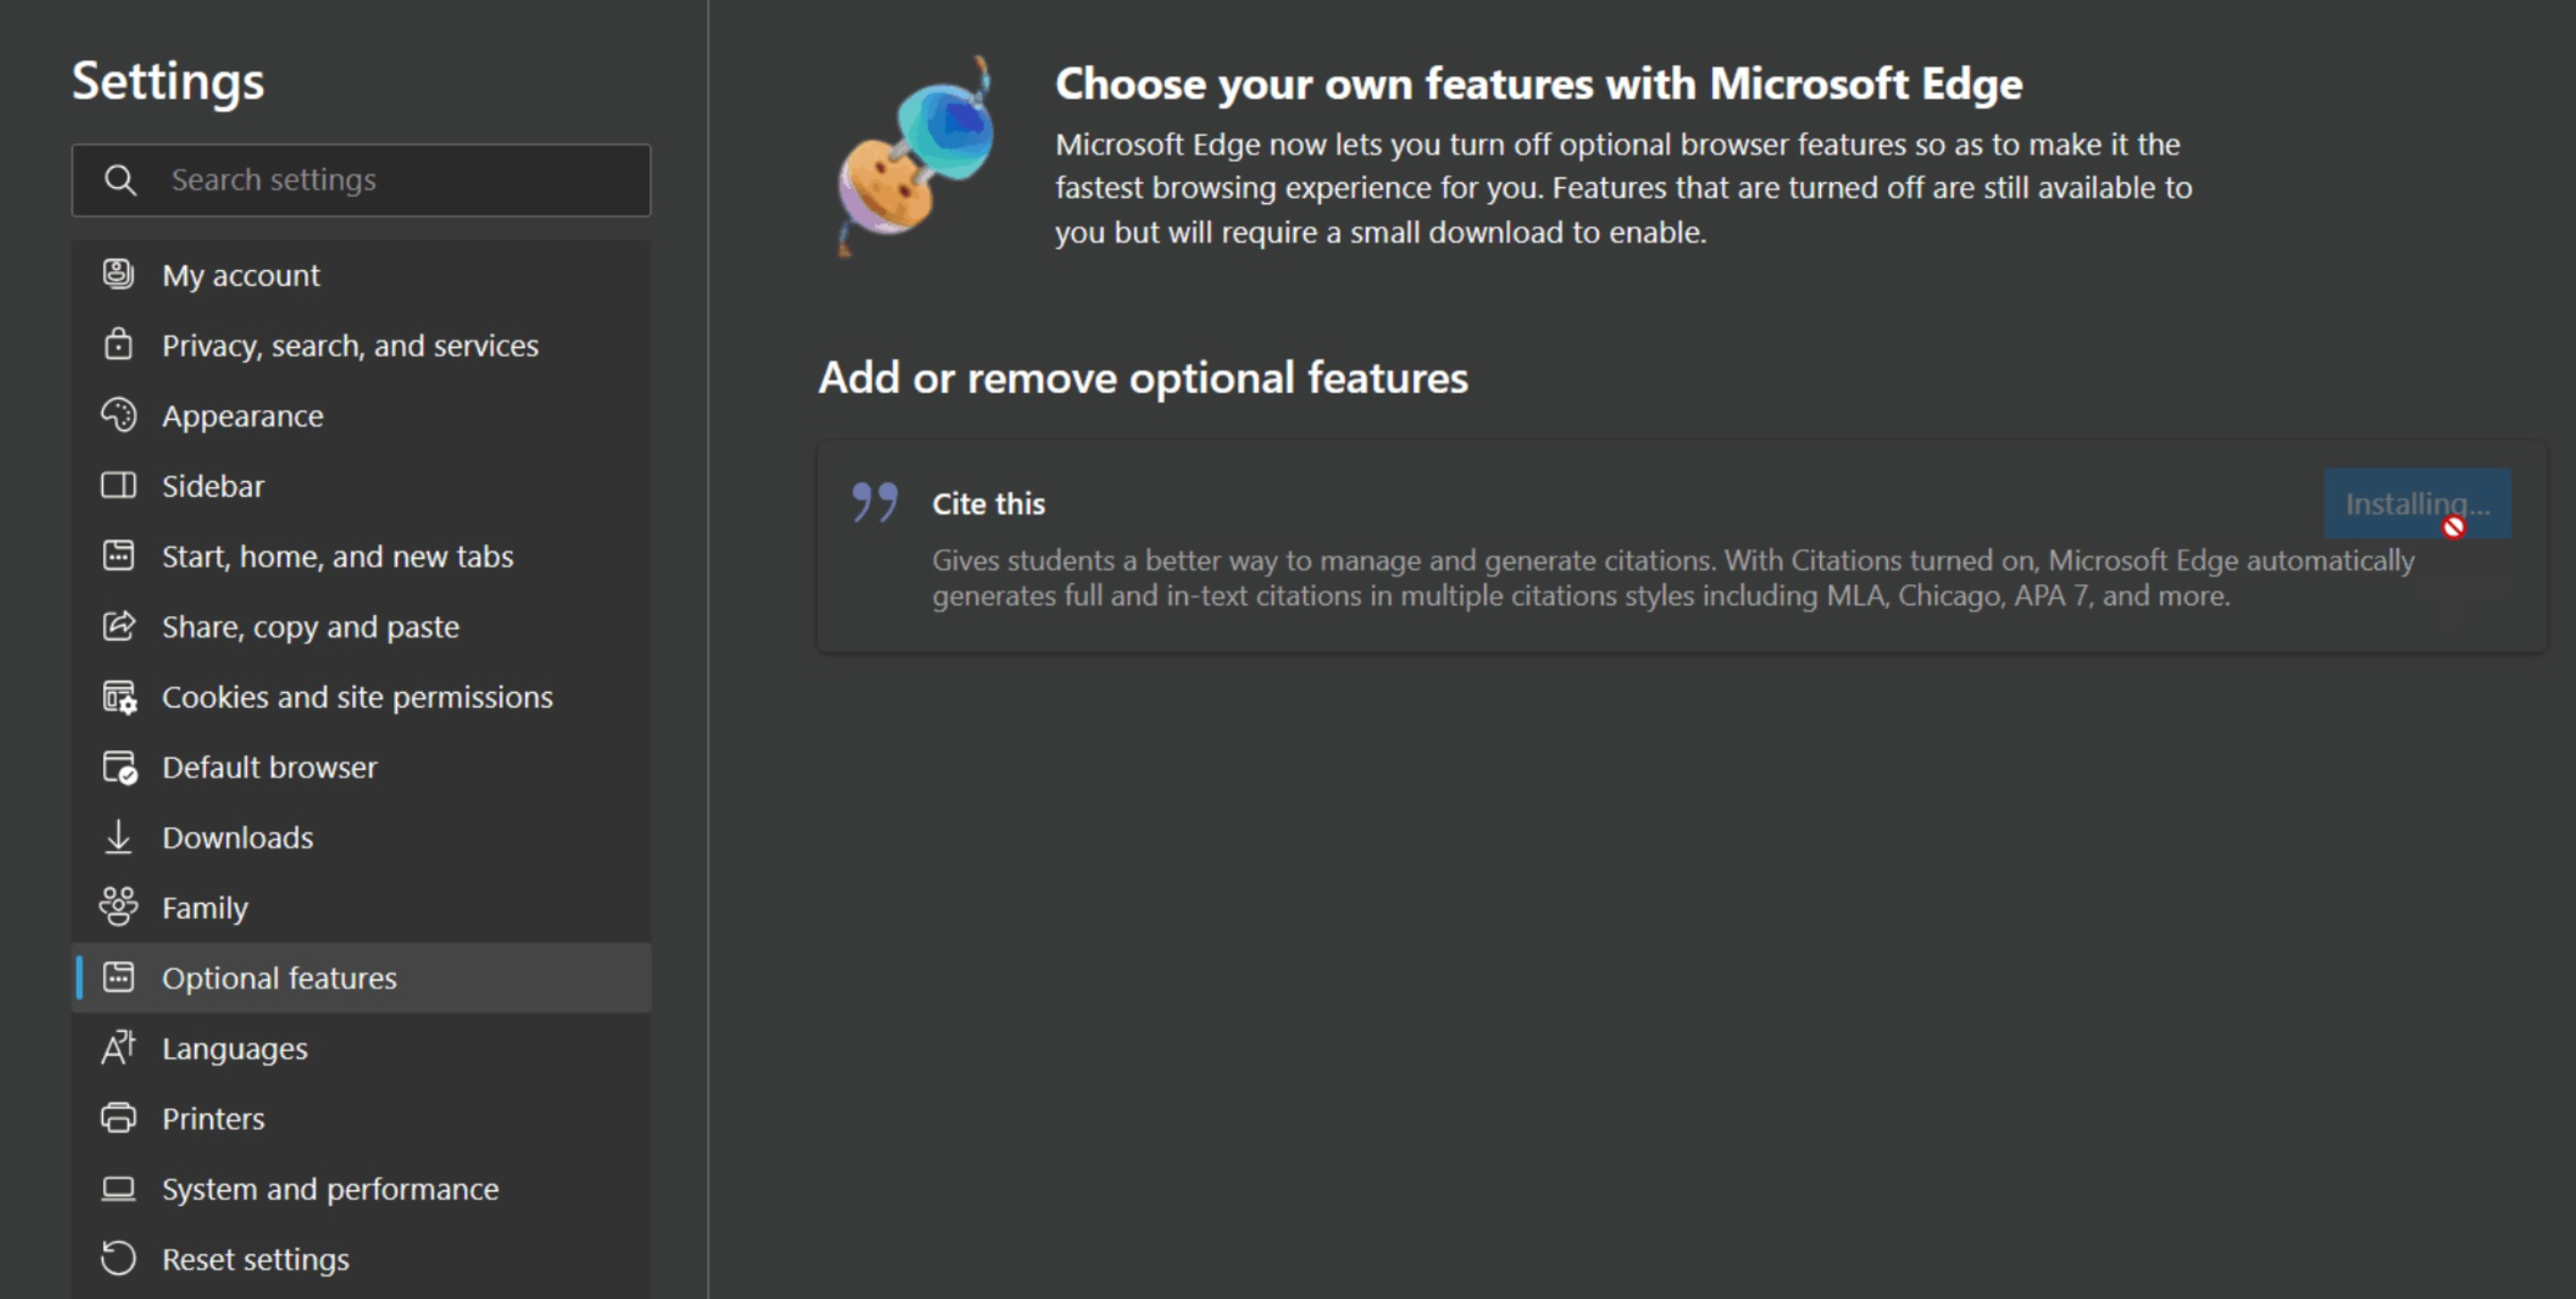Click the Reset settings icon
Screen dimensions: 2576x1299
pyautogui.click(x=119, y=1259)
